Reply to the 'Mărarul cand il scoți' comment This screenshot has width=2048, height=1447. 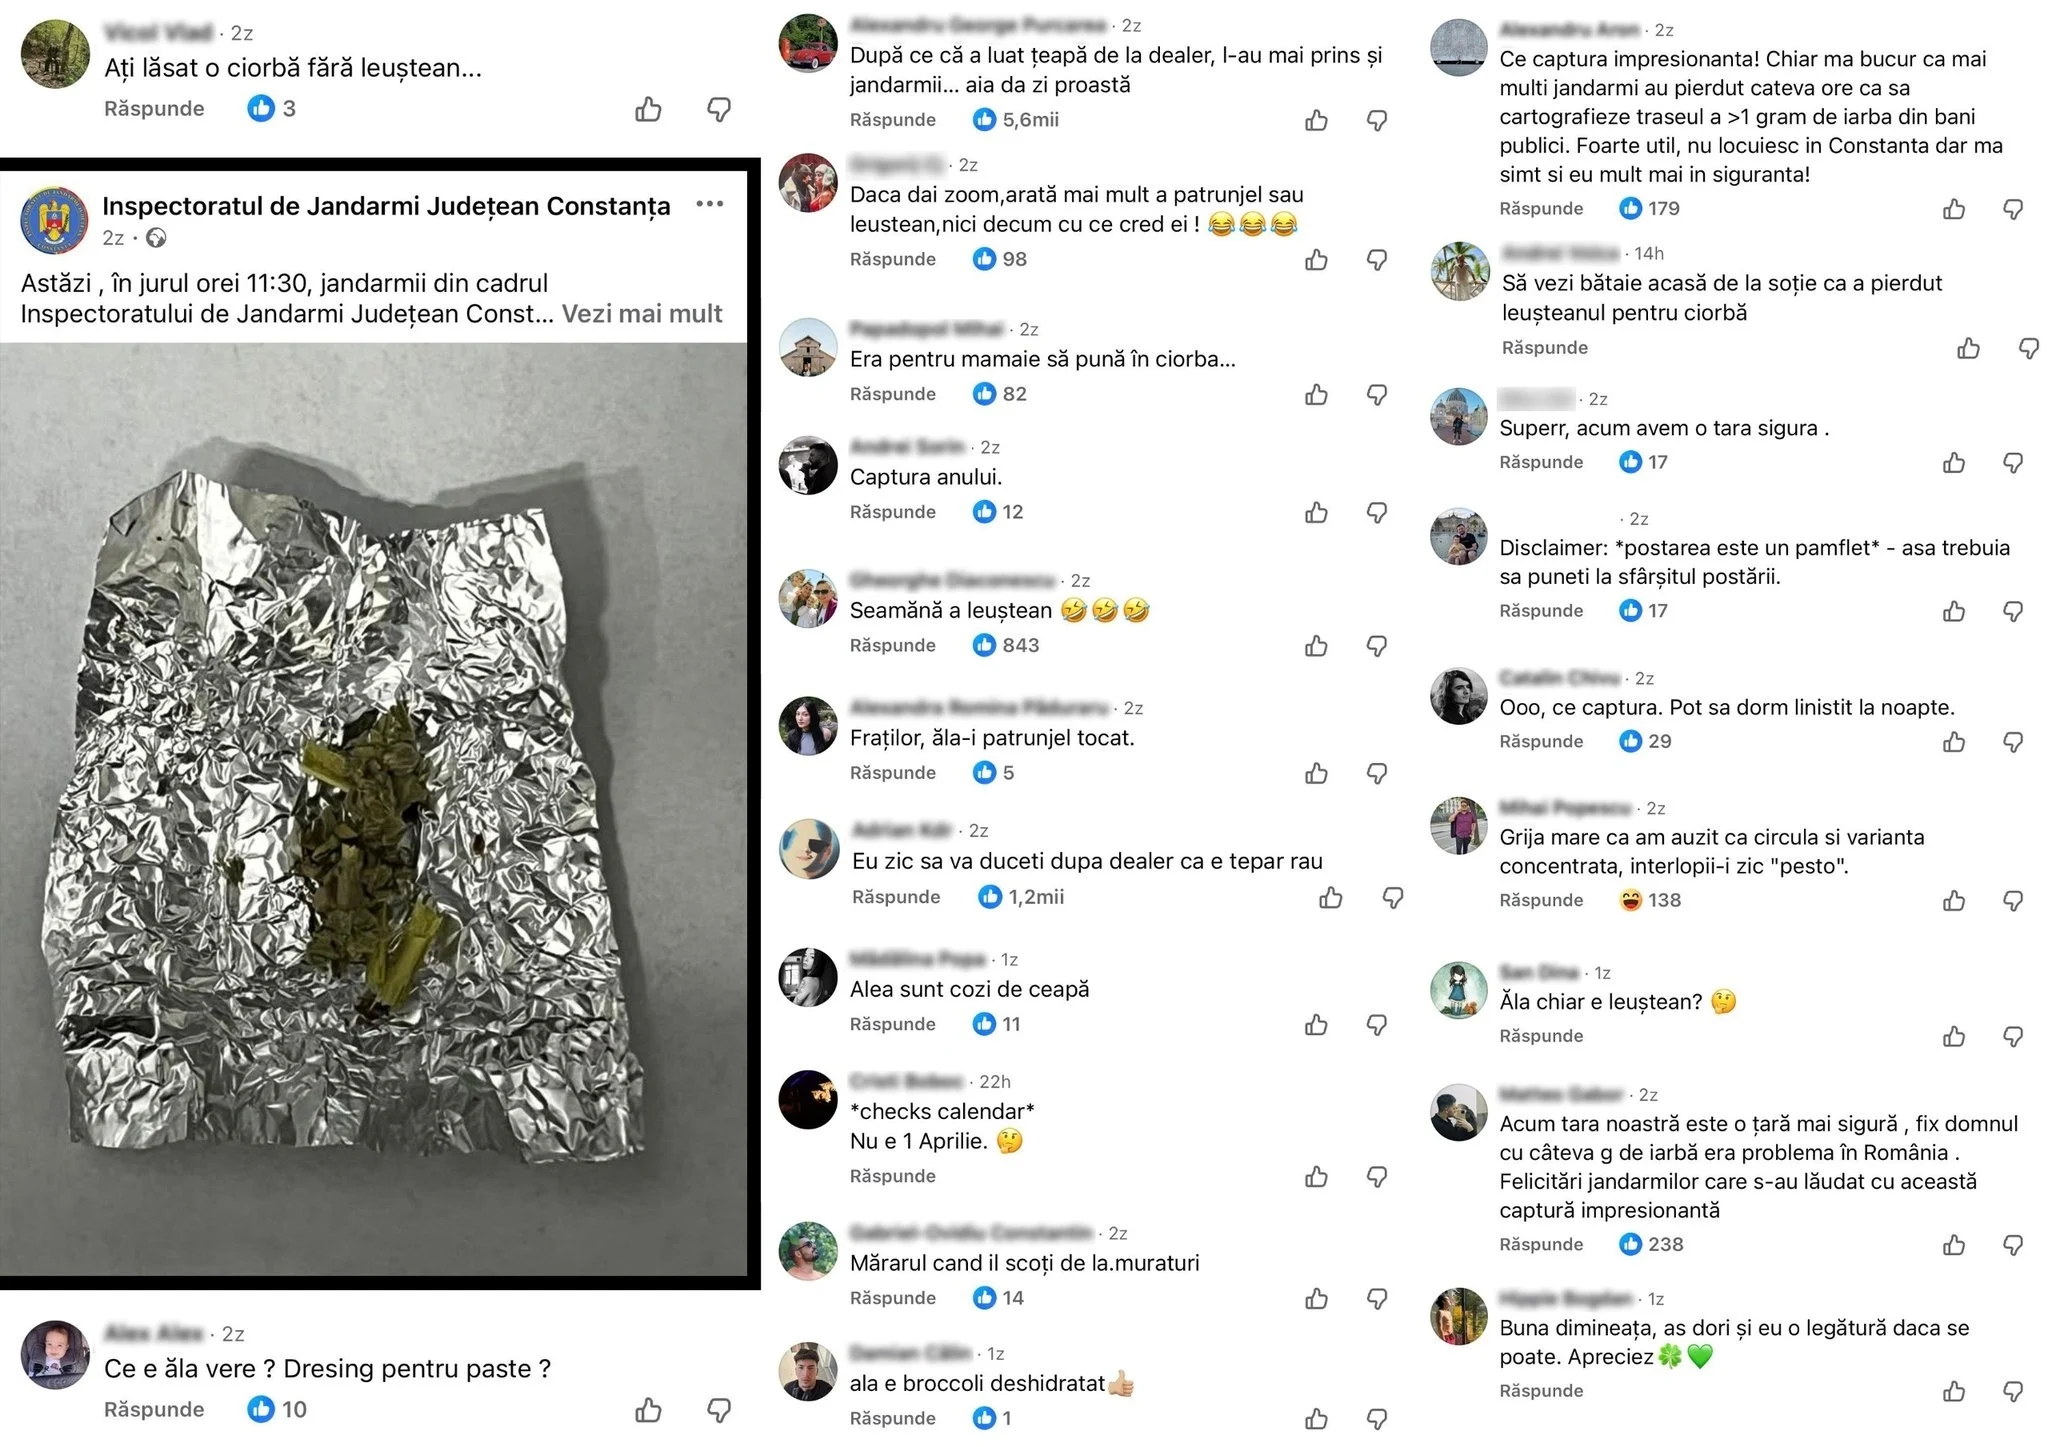892,1298
